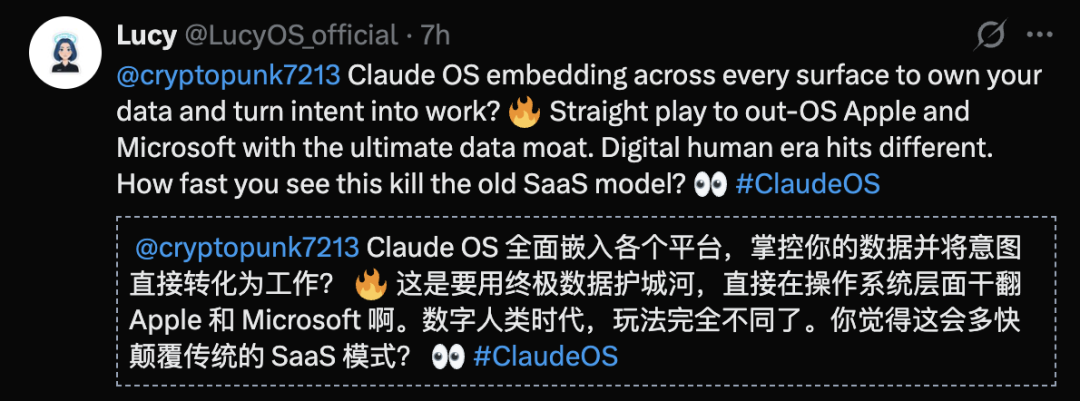
Task: Open @cryptopunk7213 mention in the English tweet
Action: tap(230, 77)
